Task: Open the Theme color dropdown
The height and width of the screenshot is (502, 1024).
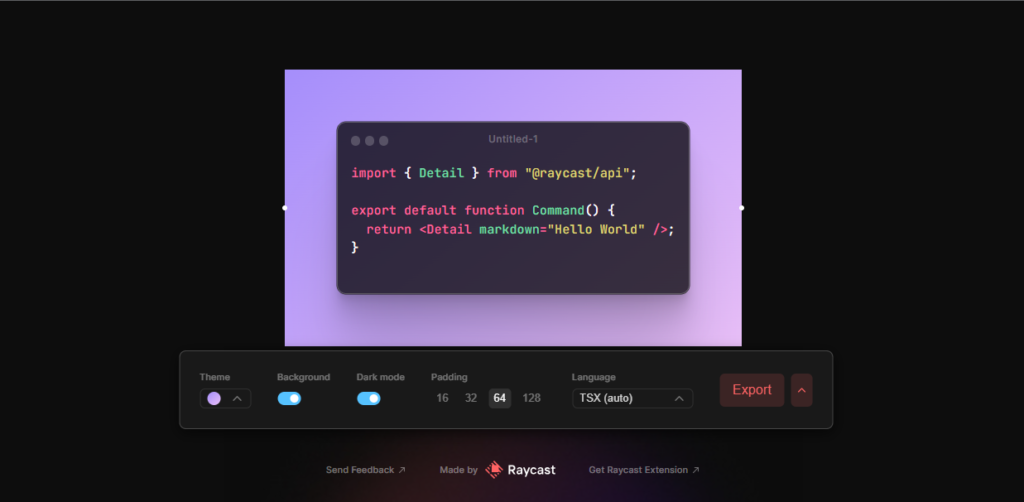Action: pyautogui.click(x=225, y=398)
